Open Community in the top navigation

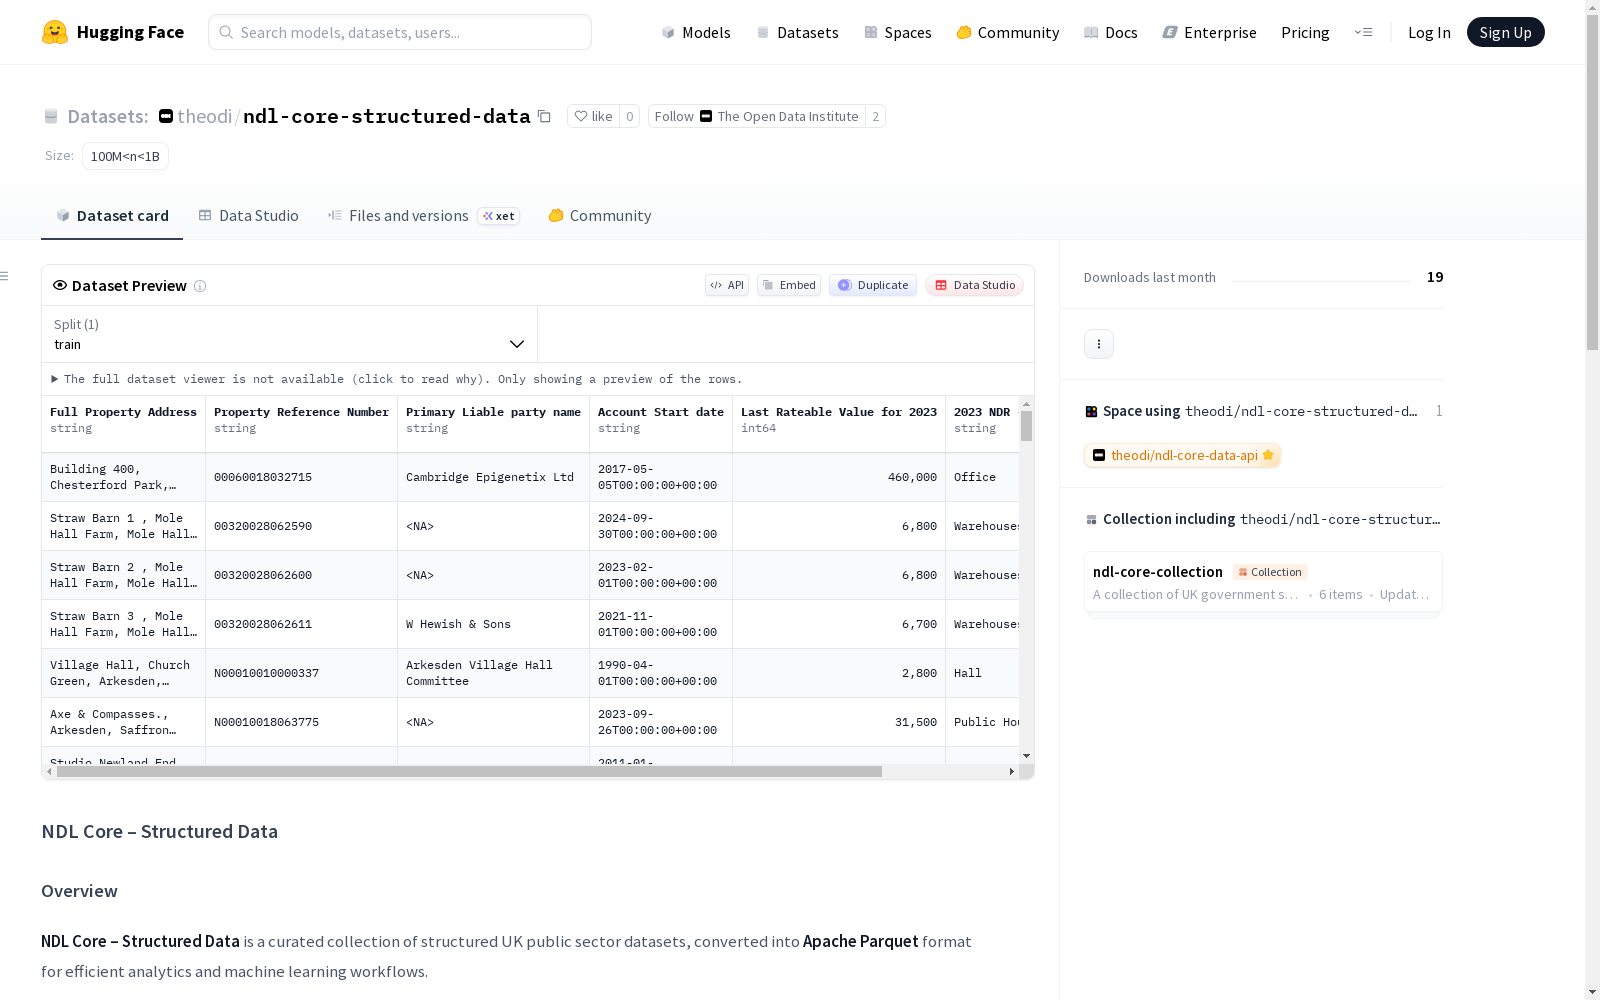tap(1008, 32)
